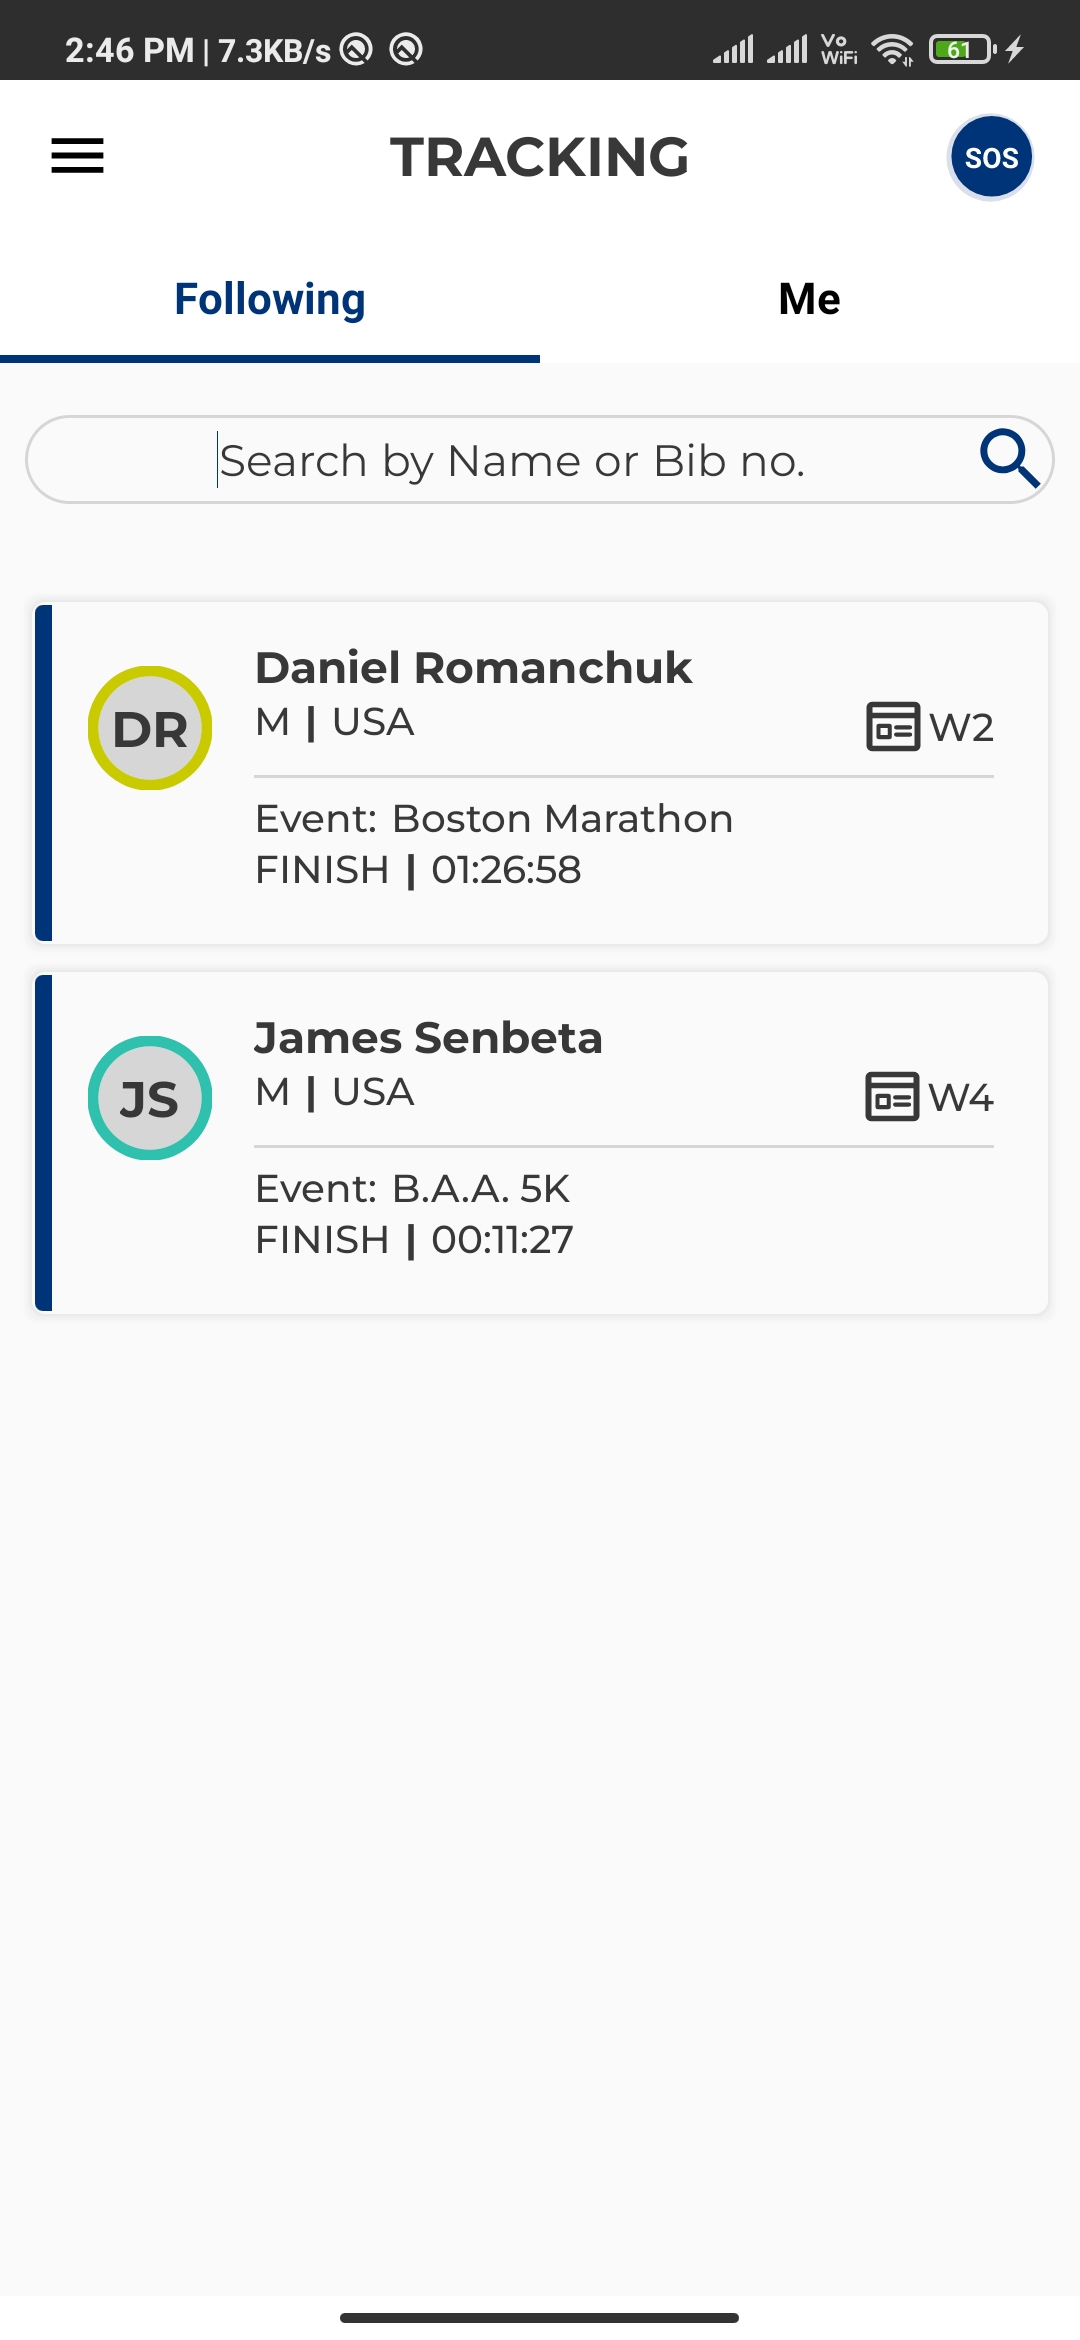Select finish time 00:11:27
The image size is (1080, 2340).
coord(502,1240)
